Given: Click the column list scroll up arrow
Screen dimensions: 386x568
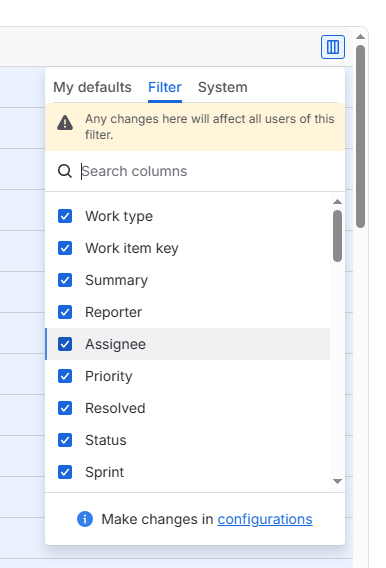Looking at the screenshot, I should [337, 202].
